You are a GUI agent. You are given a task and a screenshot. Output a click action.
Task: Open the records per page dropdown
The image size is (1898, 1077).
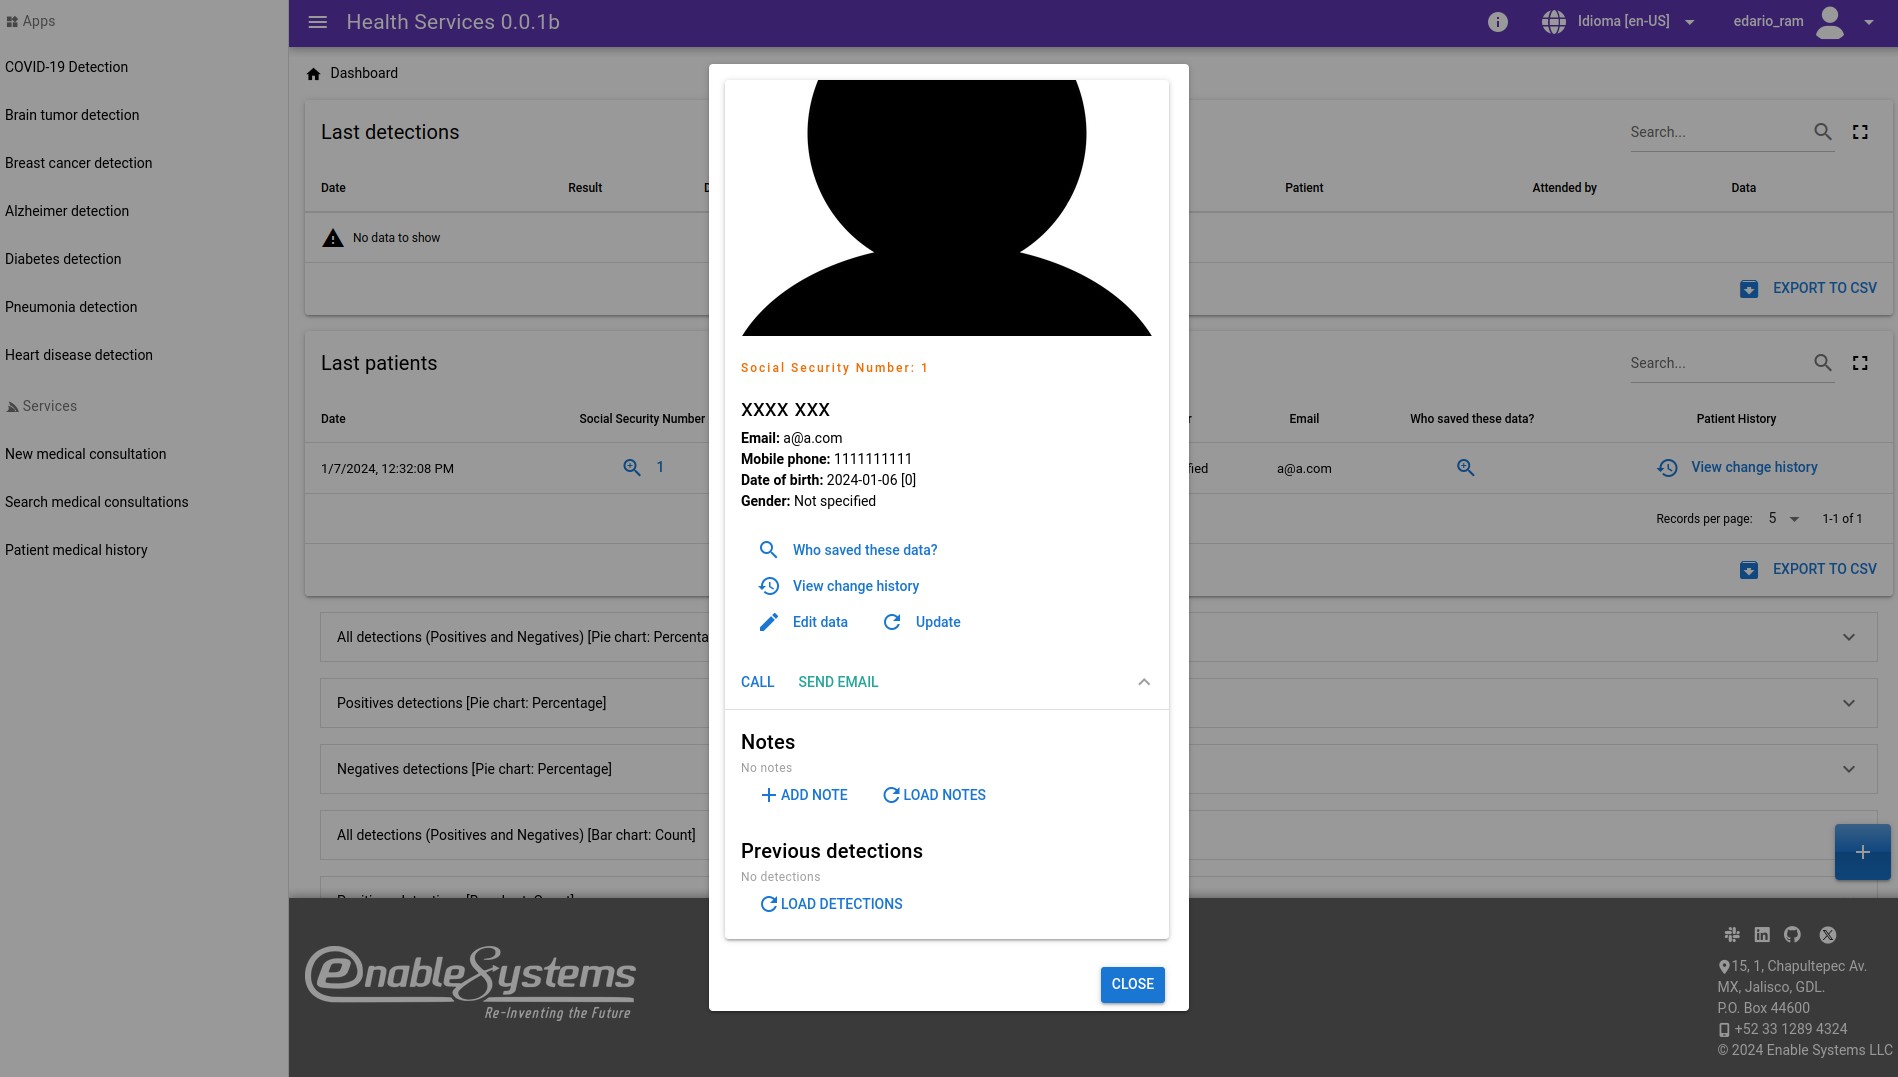[x=1783, y=519]
